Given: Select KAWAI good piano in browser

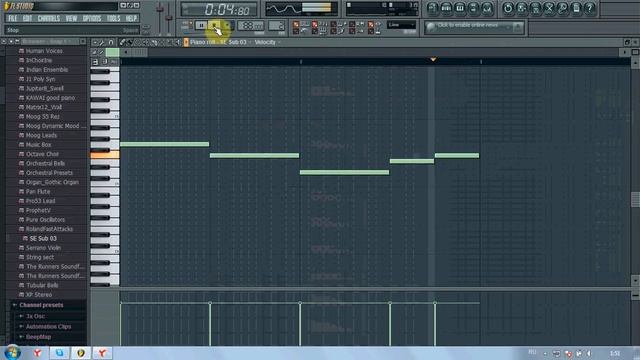Looking at the screenshot, I should (50, 98).
